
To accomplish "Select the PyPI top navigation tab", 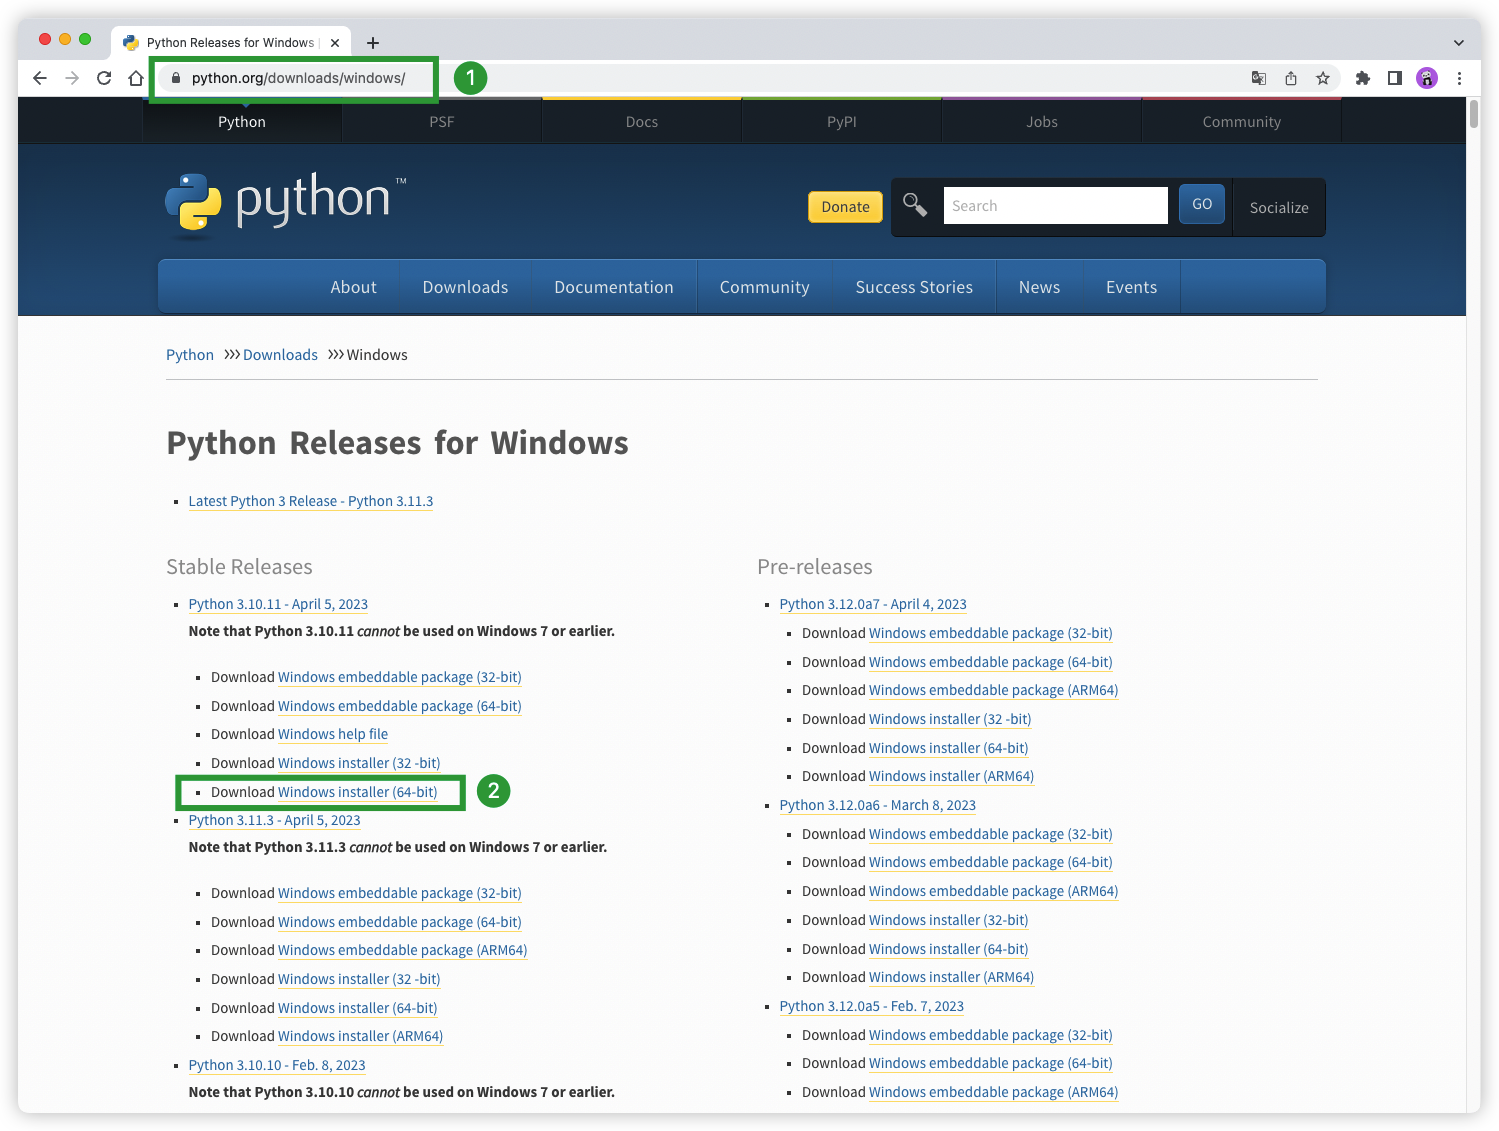I will (842, 122).
